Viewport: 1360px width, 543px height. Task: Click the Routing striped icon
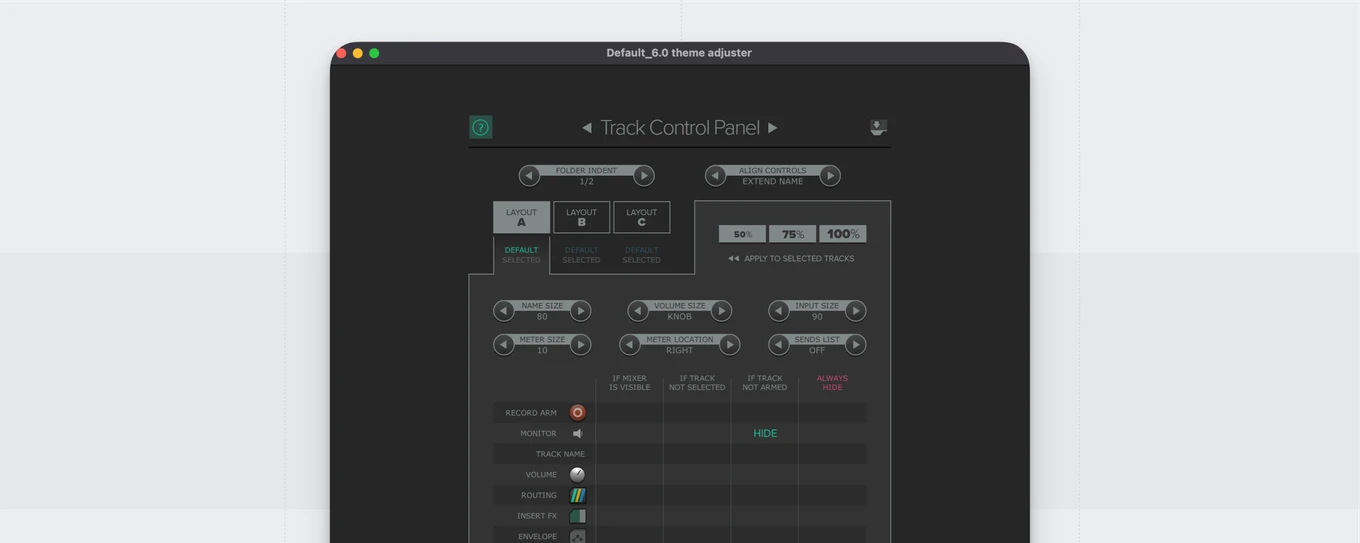(577, 495)
